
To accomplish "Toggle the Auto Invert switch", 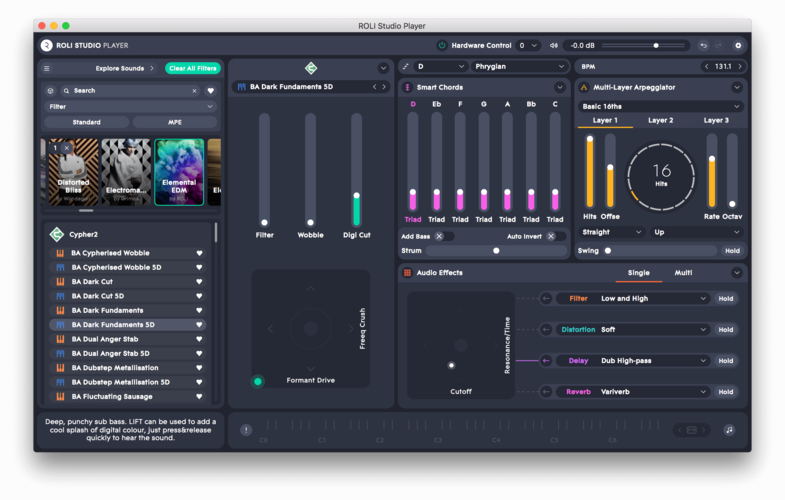I will (x=554, y=236).
